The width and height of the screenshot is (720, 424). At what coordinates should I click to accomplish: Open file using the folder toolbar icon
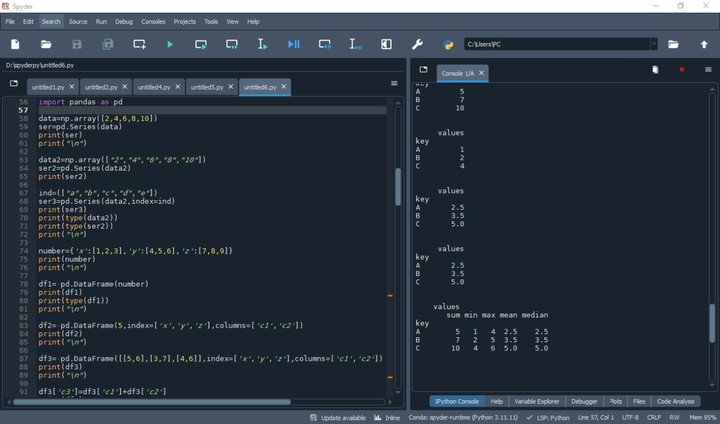pyautogui.click(x=46, y=44)
